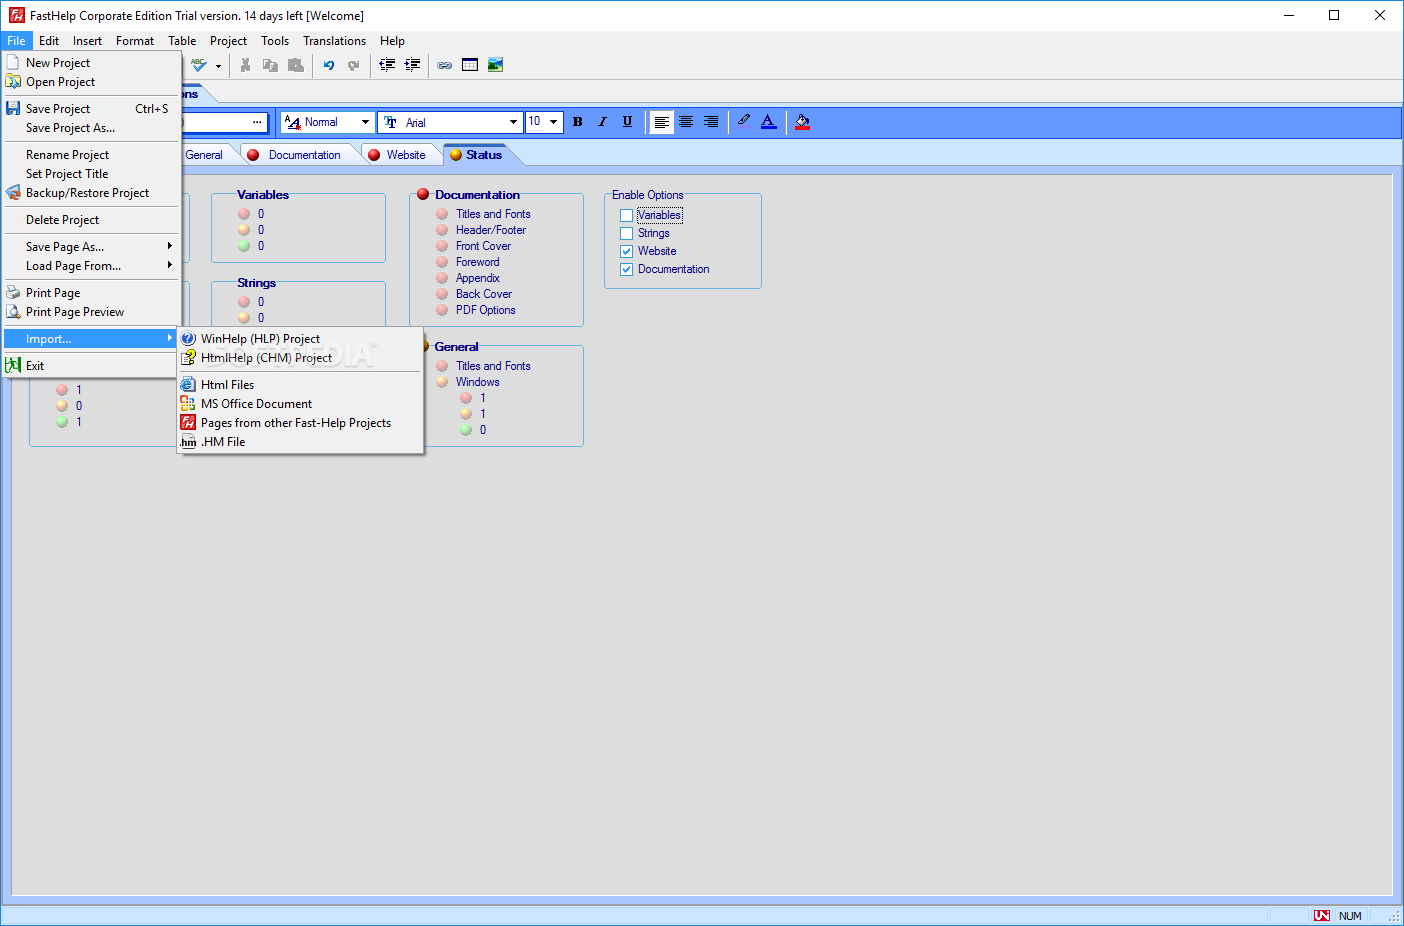This screenshot has width=1404, height=926.
Task: Uncheck the Documentation option checkbox
Action: pos(626,269)
